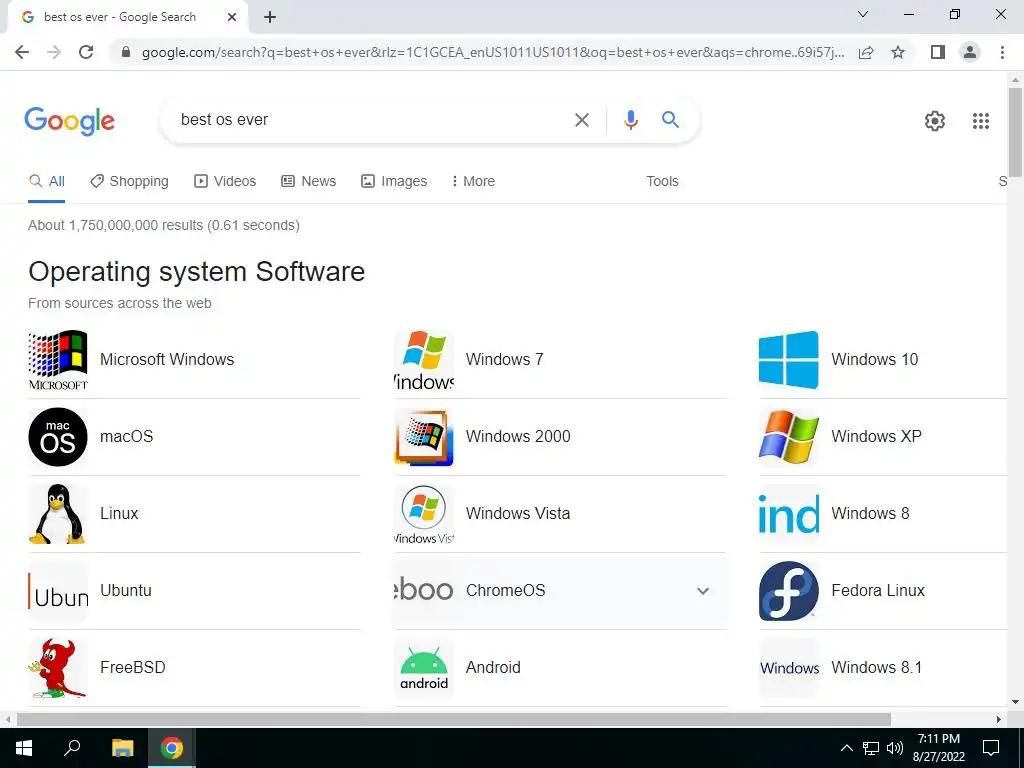Switch to the Shopping tab
Screen dimensions: 1024x768
click(x=129, y=181)
